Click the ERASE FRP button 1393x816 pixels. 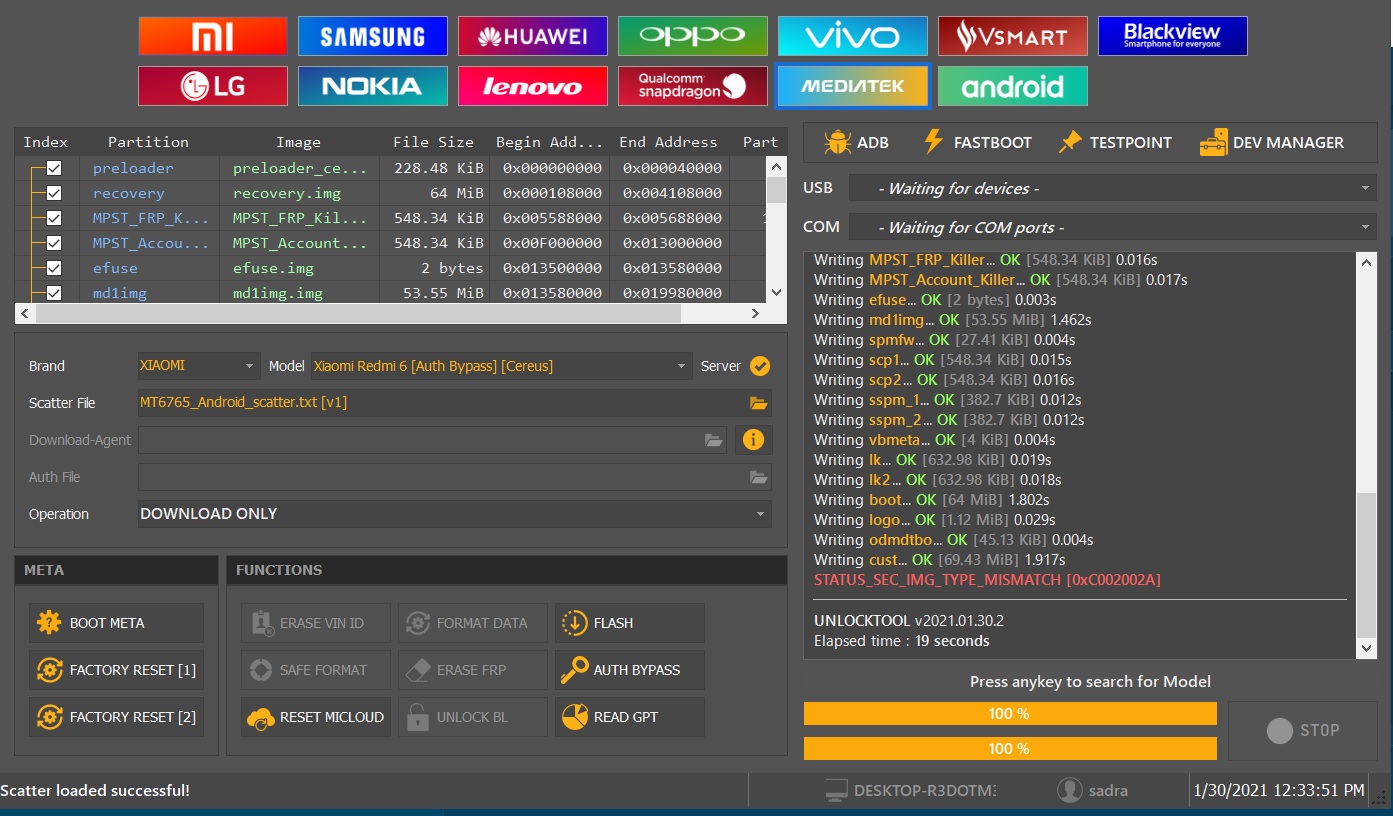(x=473, y=670)
